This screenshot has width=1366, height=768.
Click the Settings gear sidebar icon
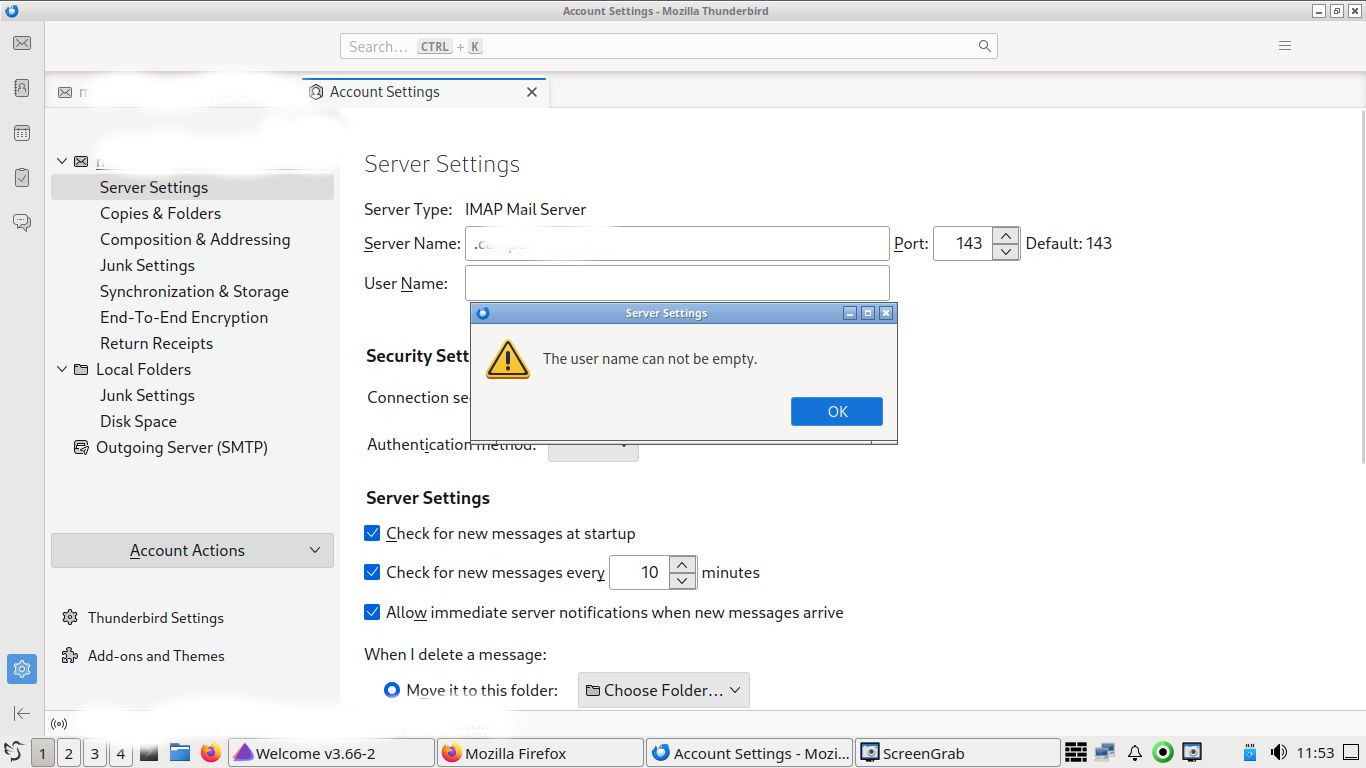(22, 669)
